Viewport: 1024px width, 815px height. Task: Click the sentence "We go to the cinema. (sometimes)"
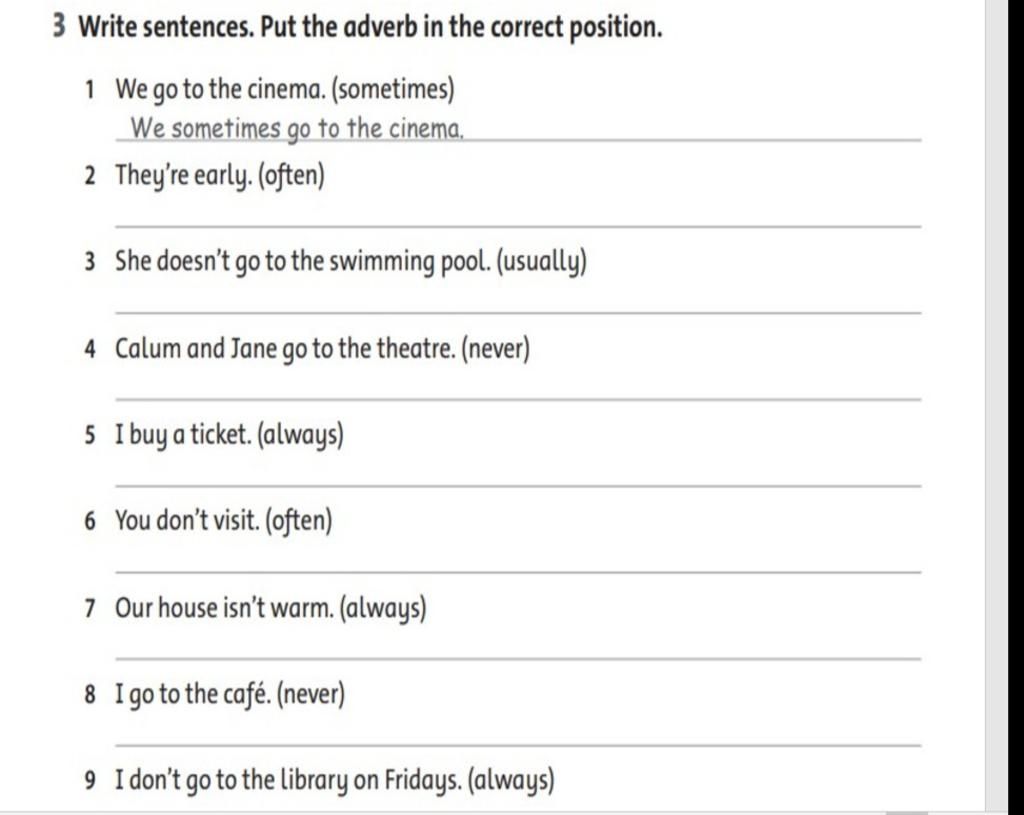[285, 89]
